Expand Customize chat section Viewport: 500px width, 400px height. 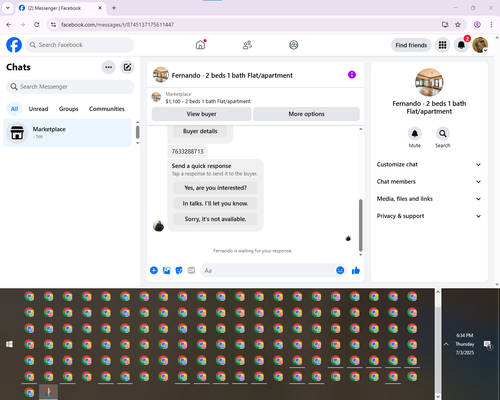click(x=429, y=164)
